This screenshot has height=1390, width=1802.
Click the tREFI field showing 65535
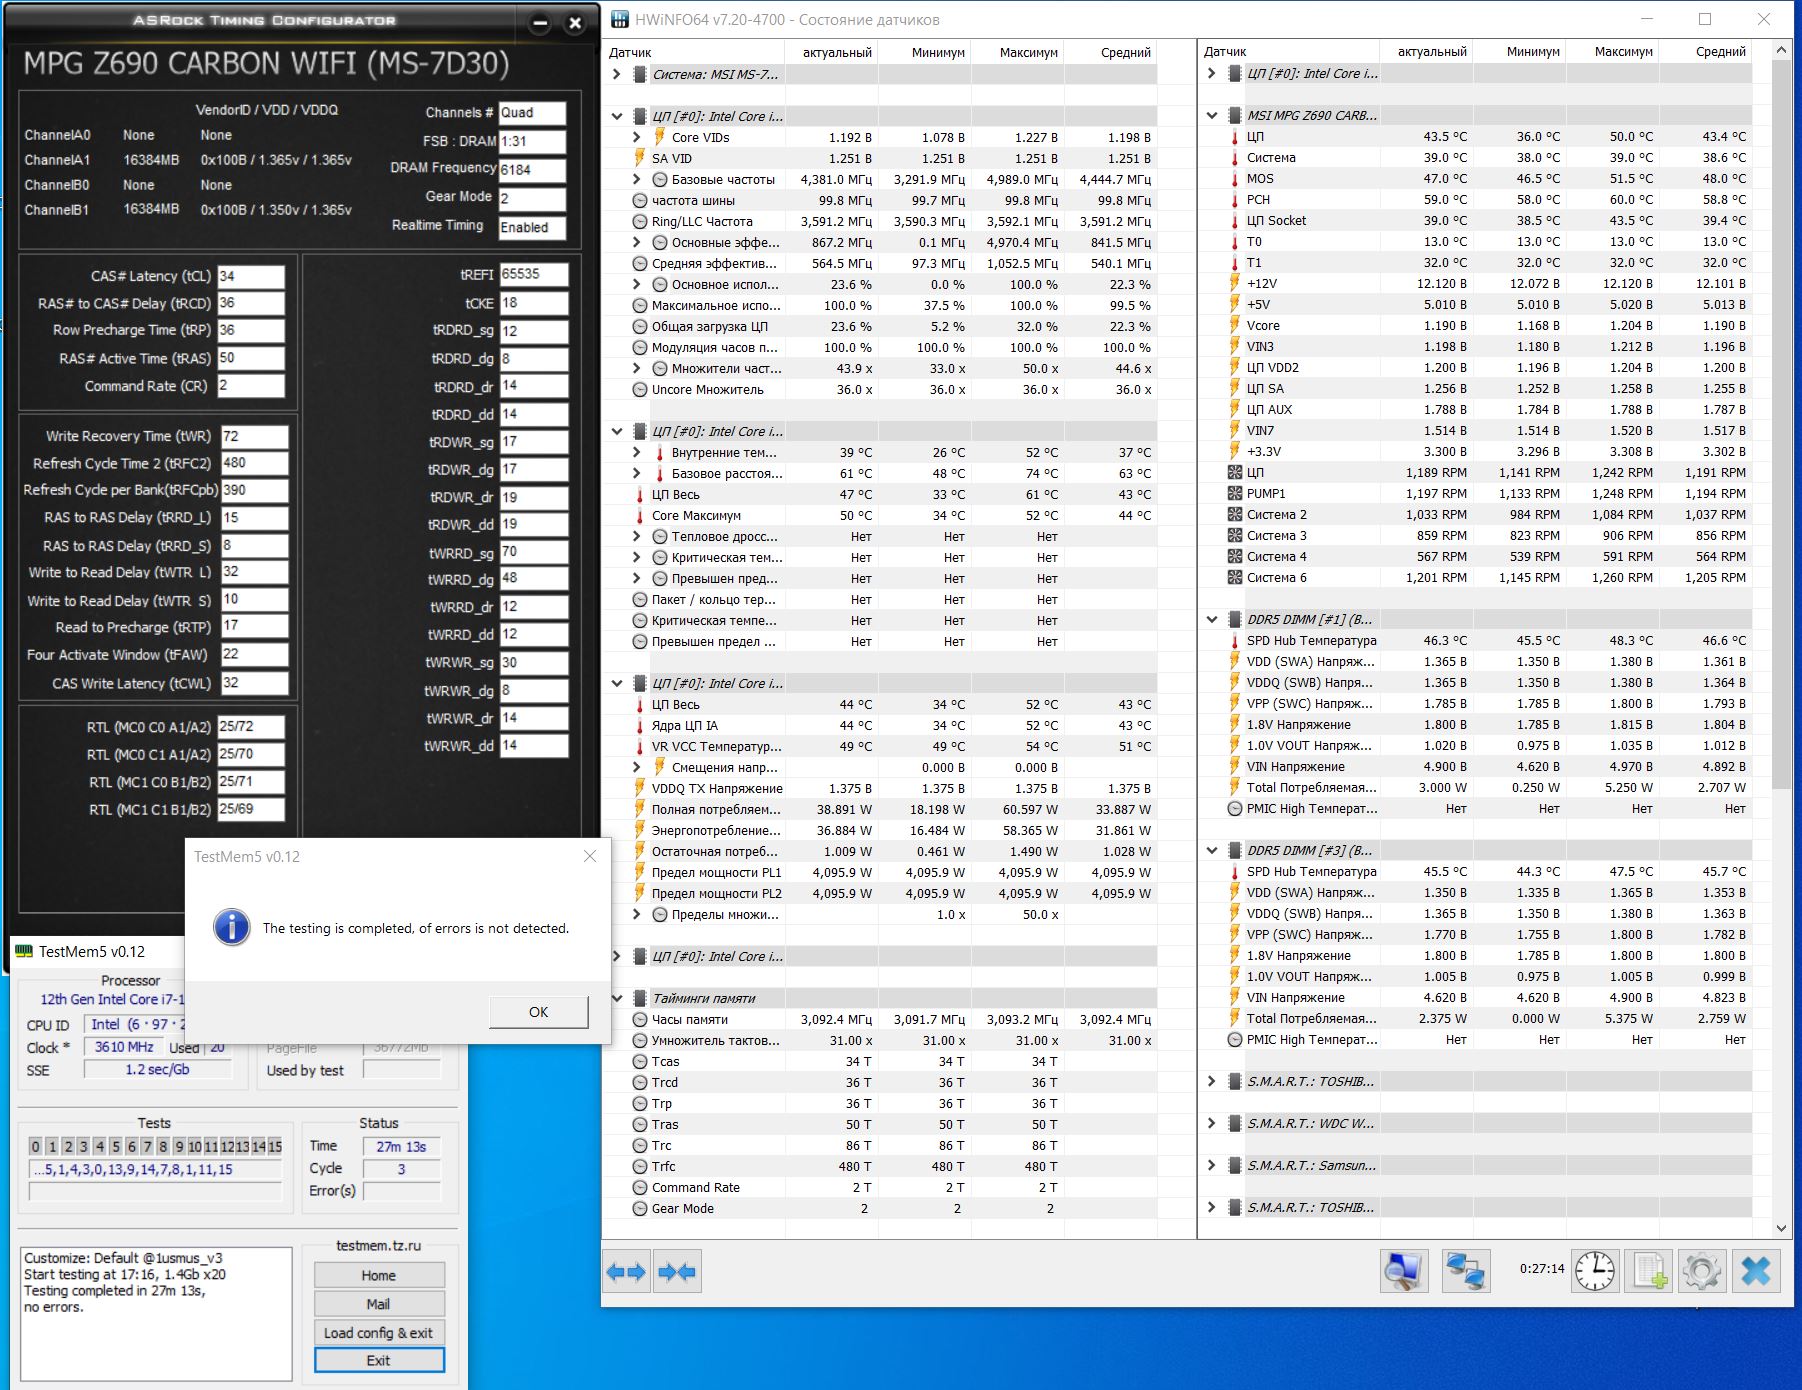click(534, 274)
